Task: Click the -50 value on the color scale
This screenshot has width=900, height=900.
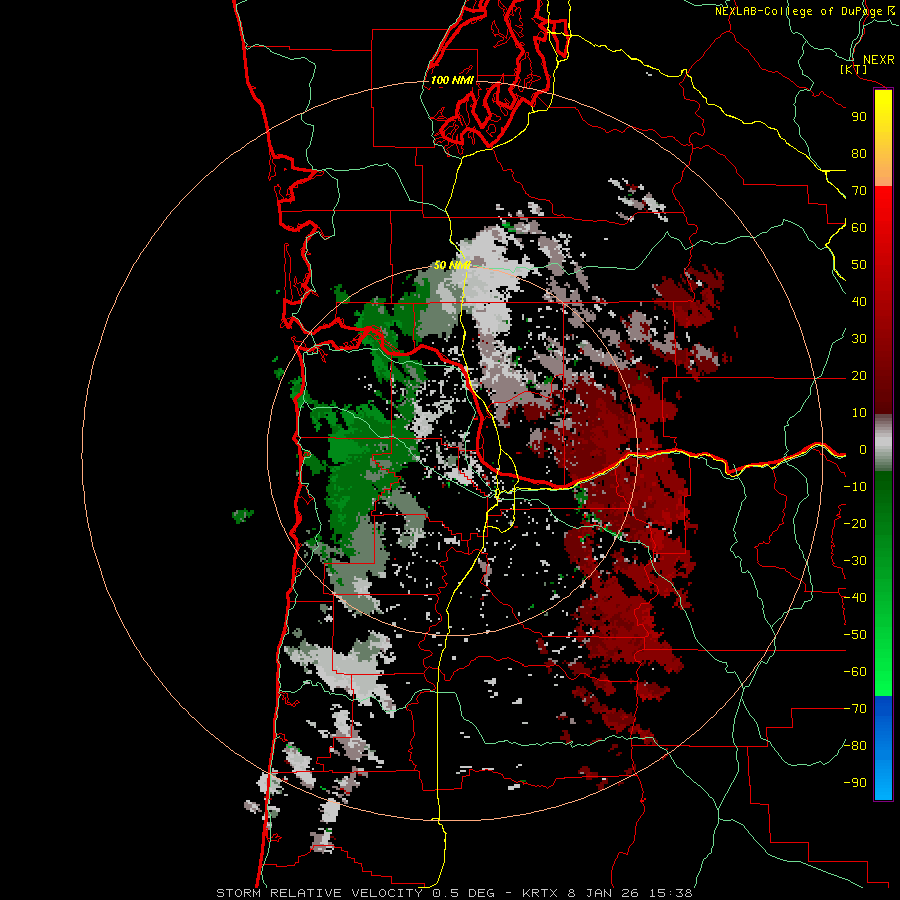Action: coord(855,635)
